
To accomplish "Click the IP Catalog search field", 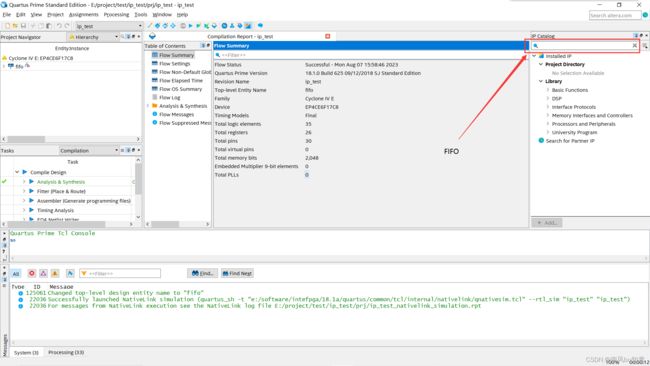I will [x=585, y=46].
